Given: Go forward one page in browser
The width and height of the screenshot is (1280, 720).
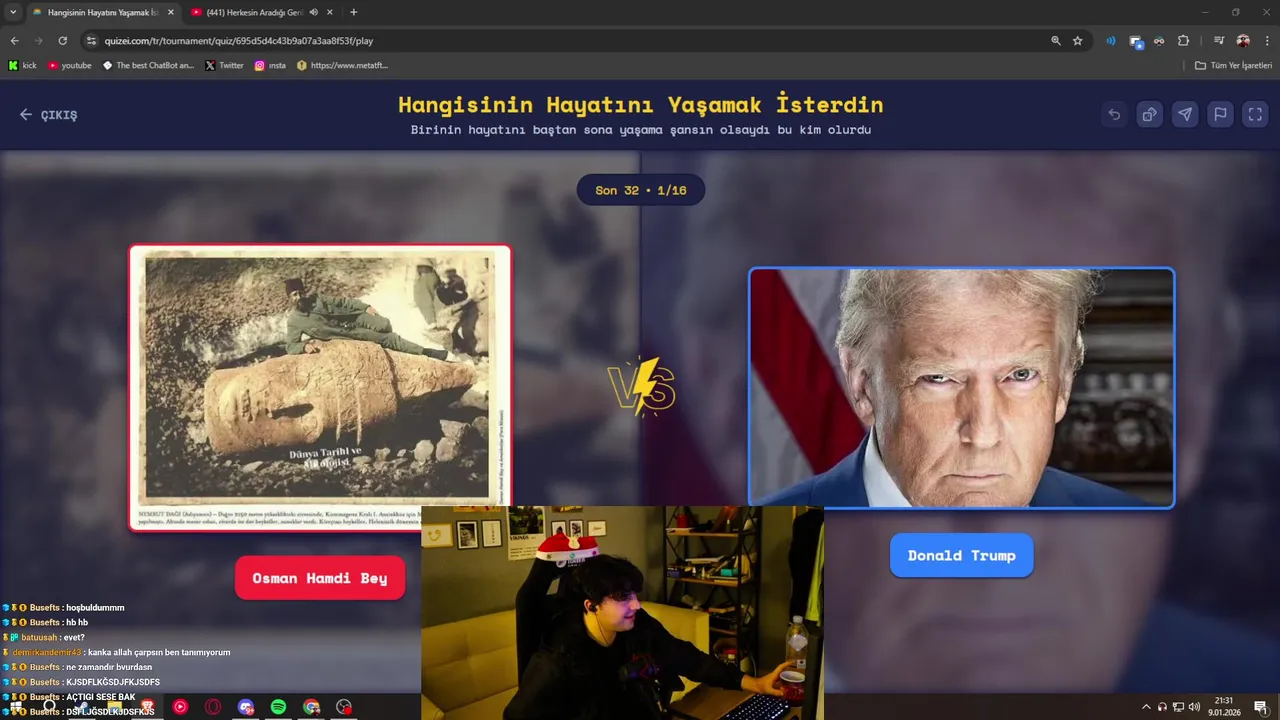Looking at the screenshot, I should 38,41.
